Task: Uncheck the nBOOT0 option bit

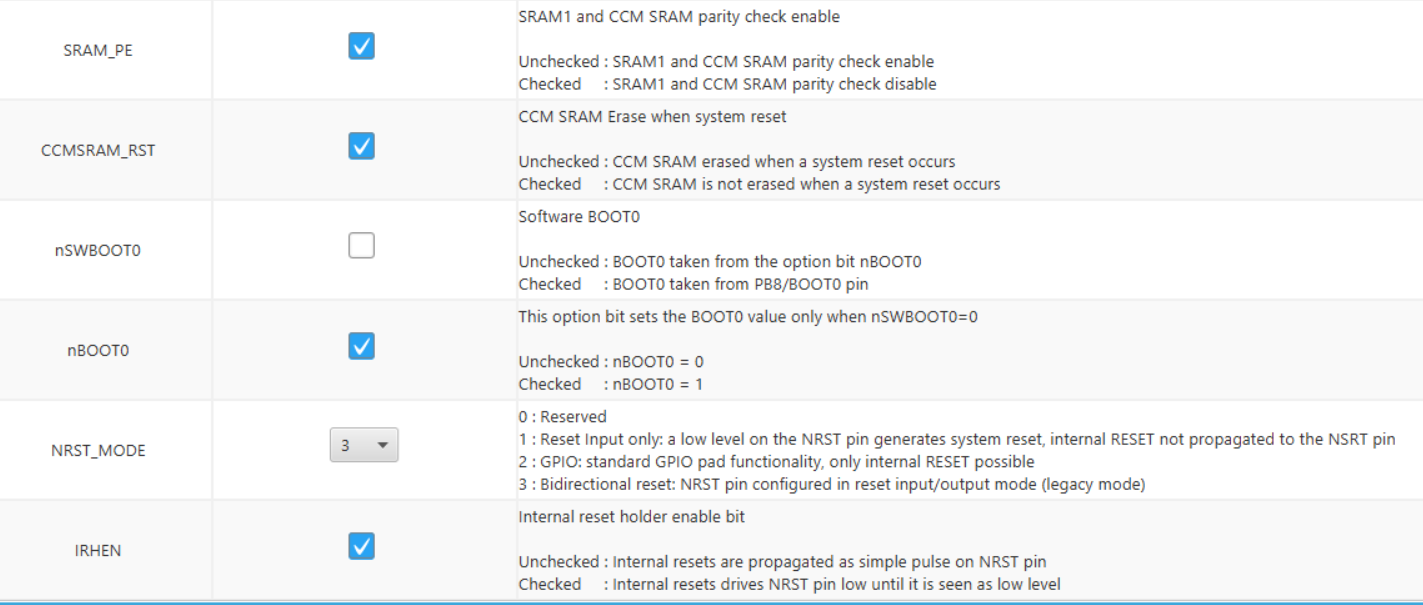Action: tap(359, 345)
